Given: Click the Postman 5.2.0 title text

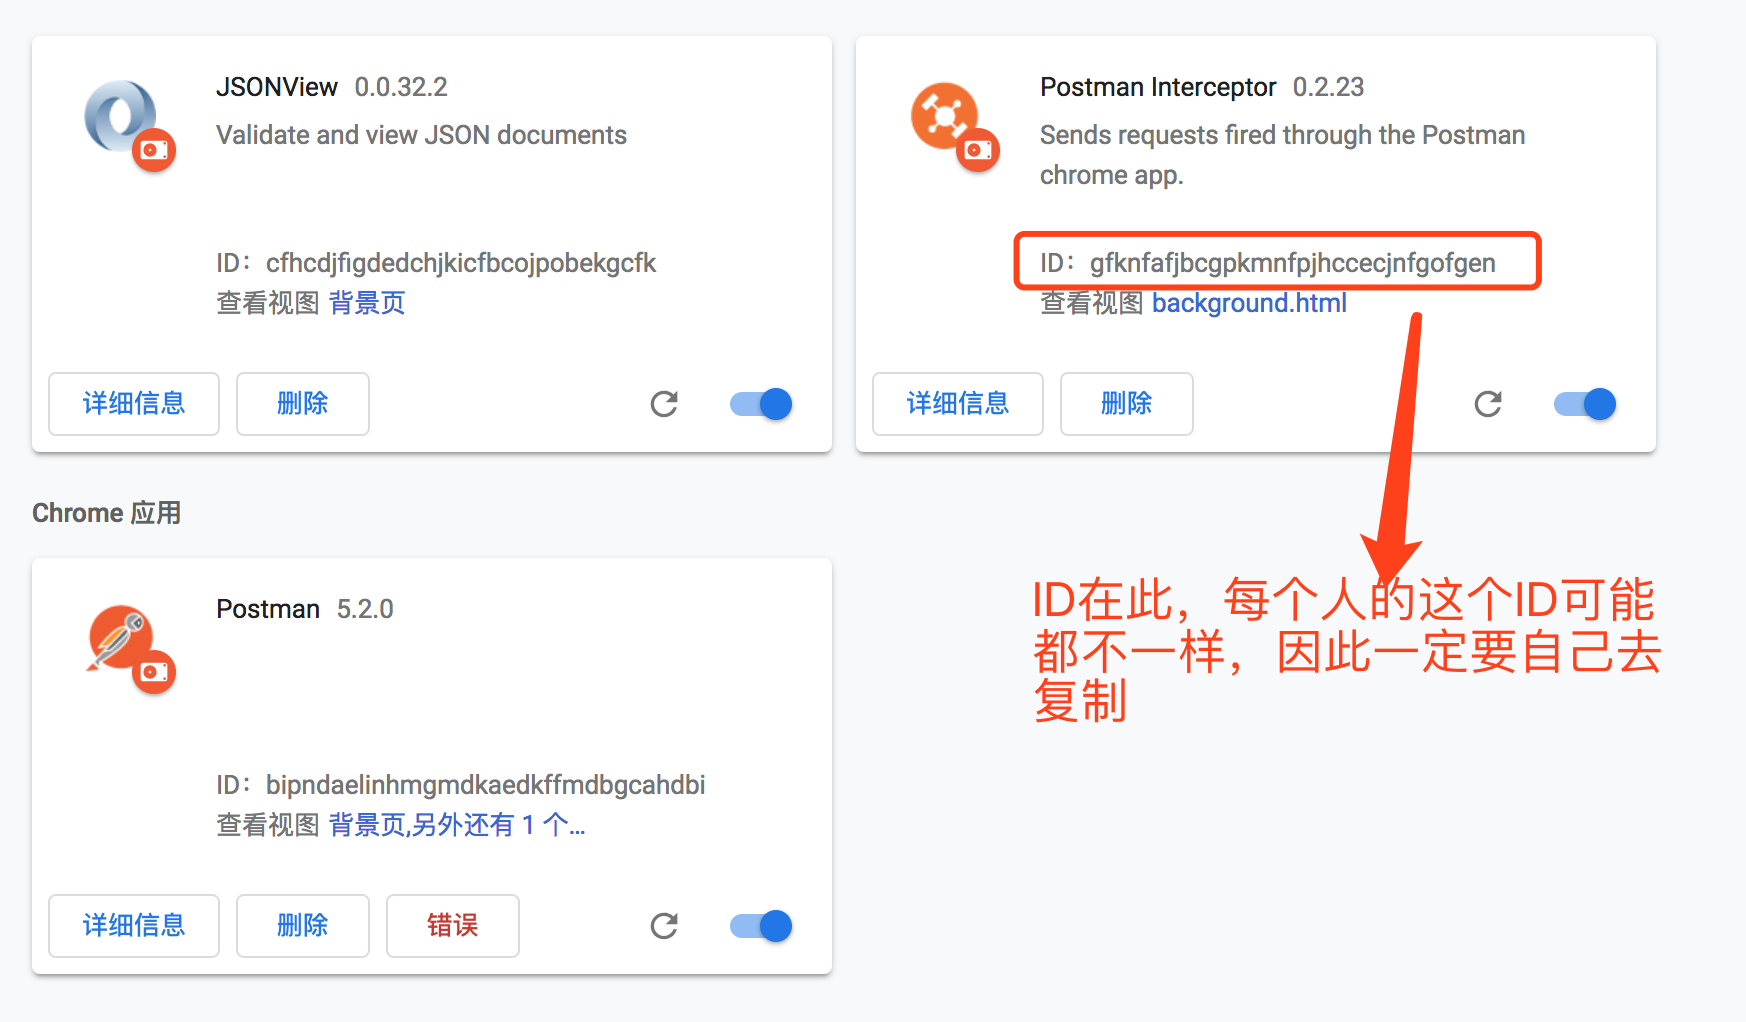Looking at the screenshot, I should [x=305, y=609].
